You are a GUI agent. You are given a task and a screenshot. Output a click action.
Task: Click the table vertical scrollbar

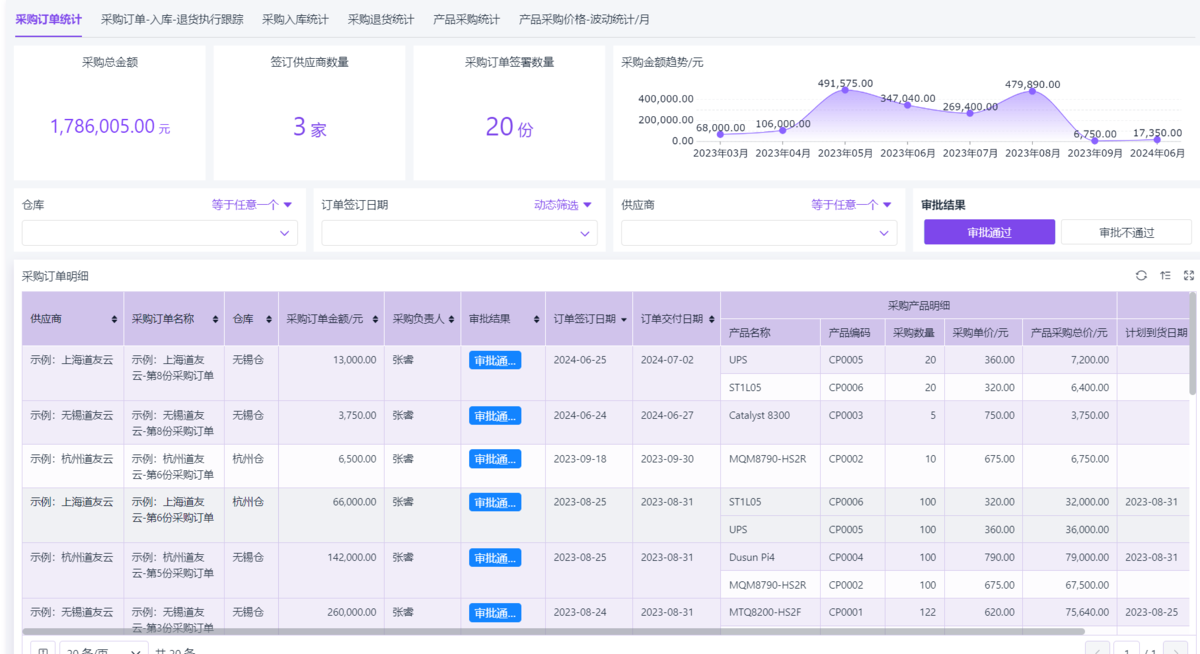tap(1192, 343)
